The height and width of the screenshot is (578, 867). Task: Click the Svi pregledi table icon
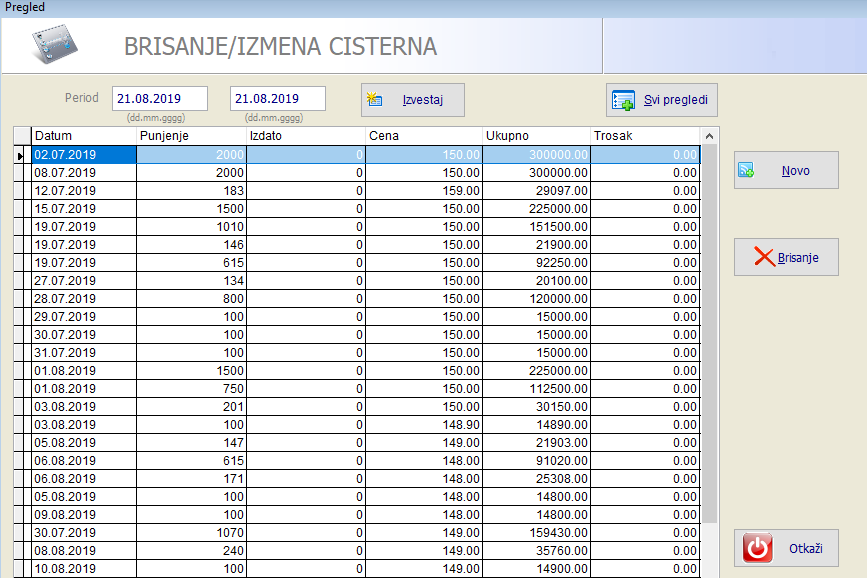click(x=623, y=101)
